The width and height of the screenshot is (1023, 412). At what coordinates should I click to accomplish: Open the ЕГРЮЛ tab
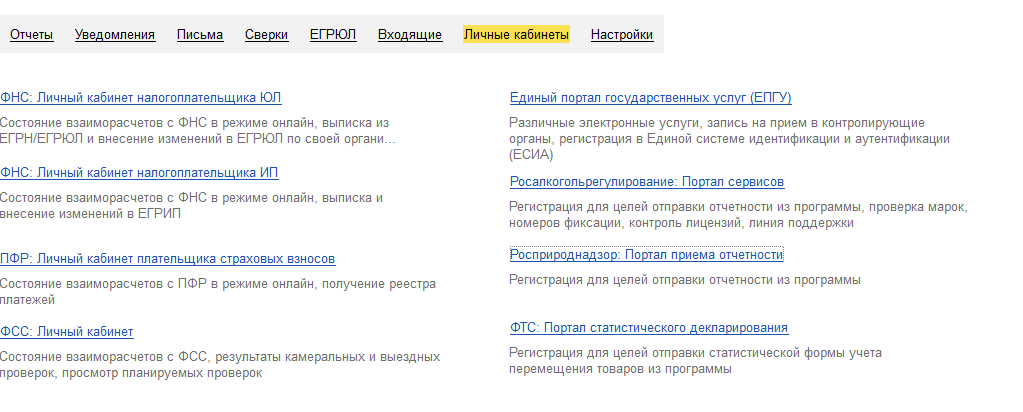(x=333, y=35)
